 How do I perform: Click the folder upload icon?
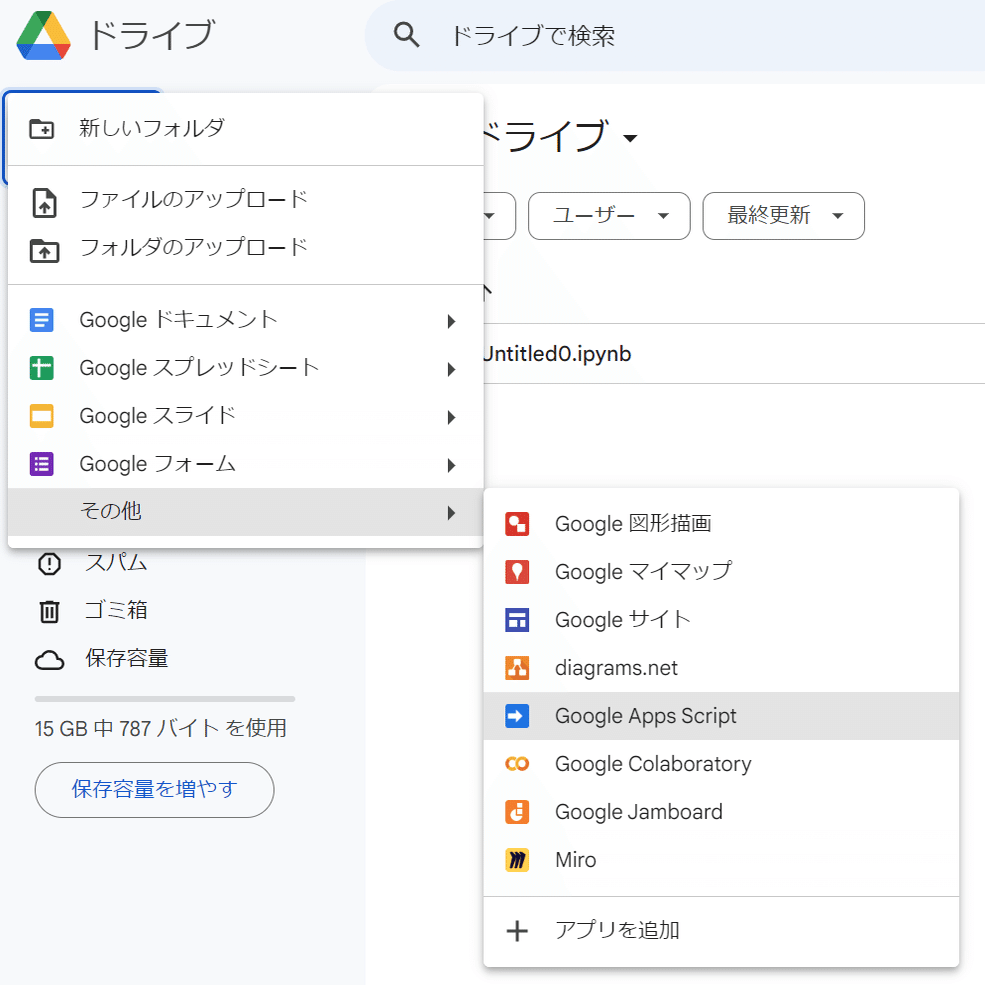(44, 250)
